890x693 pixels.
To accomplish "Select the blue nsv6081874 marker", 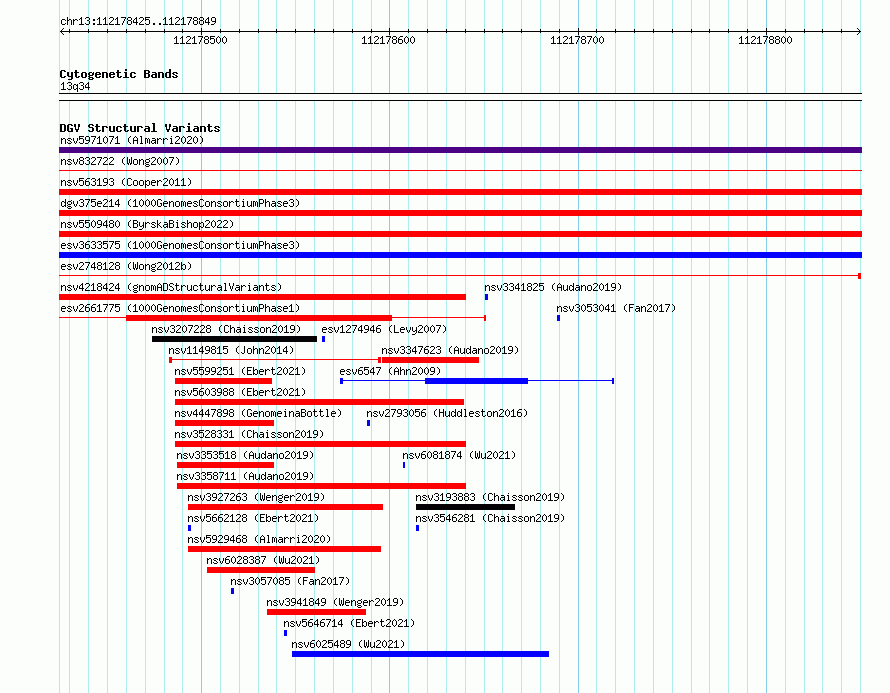I will coord(404,465).
